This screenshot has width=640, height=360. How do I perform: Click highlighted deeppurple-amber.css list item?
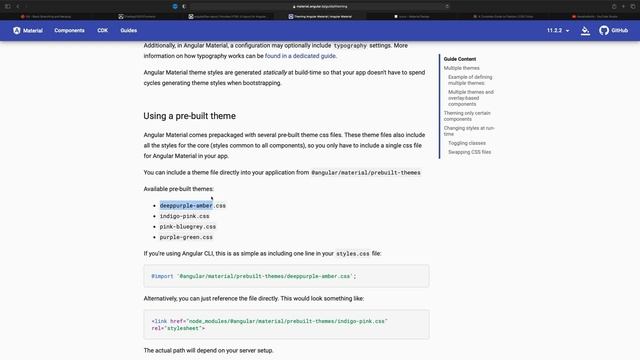(x=193, y=206)
